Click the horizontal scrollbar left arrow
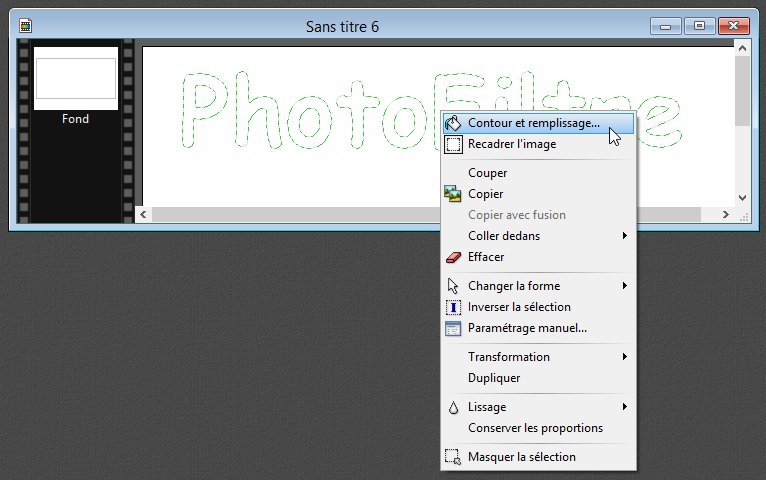This screenshot has height=480, width=766. tap(143, 214)
